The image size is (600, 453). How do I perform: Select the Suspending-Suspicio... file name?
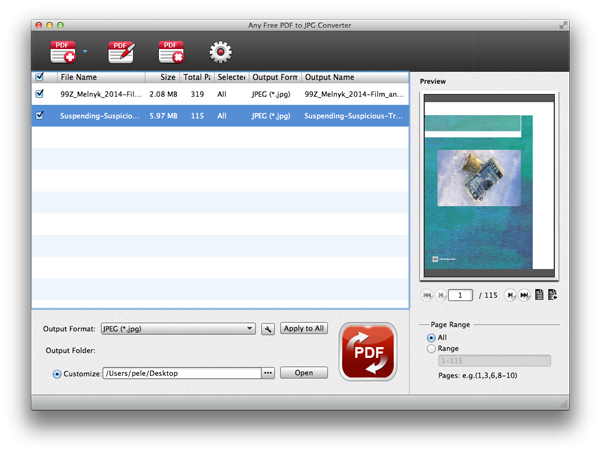pos(99,116)
